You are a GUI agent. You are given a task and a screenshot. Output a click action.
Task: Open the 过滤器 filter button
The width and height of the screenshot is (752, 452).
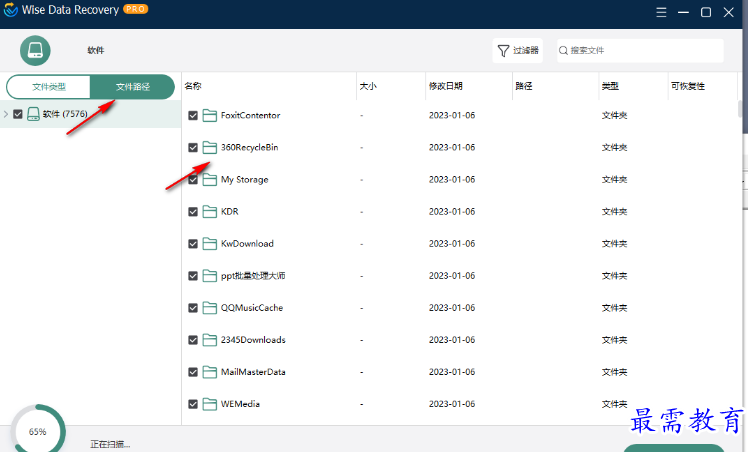pos(518,50)
